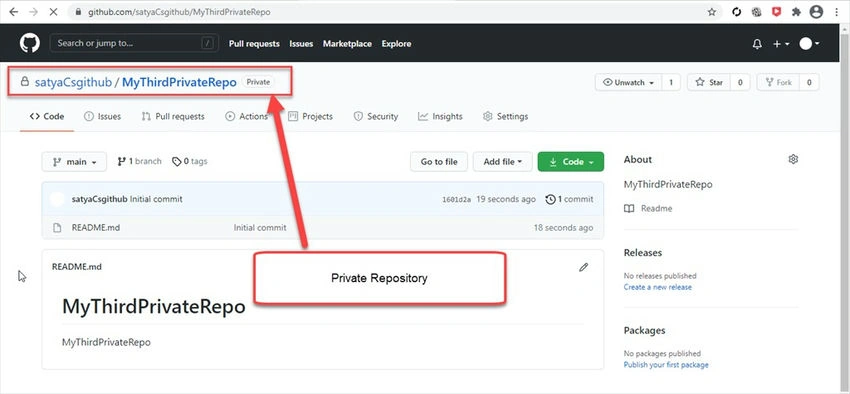Click the README.md heading above the preview

tap(76, 267)
